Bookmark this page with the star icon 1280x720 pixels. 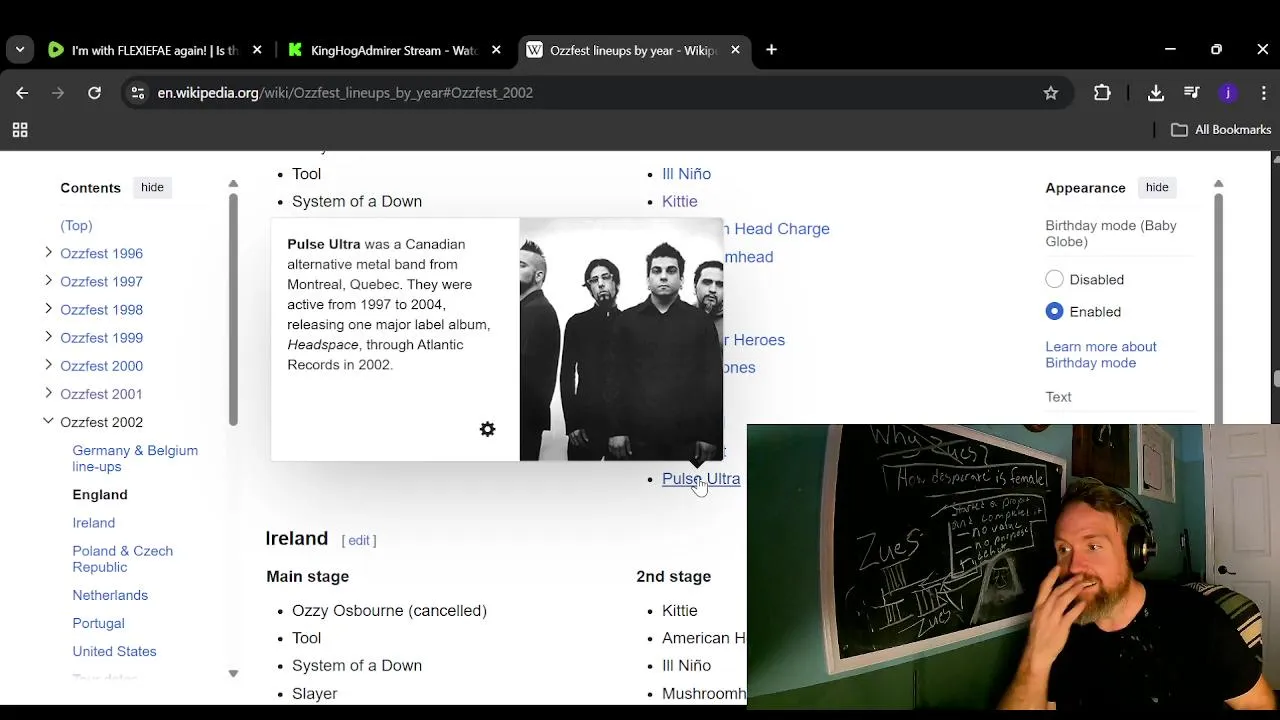1050,93
